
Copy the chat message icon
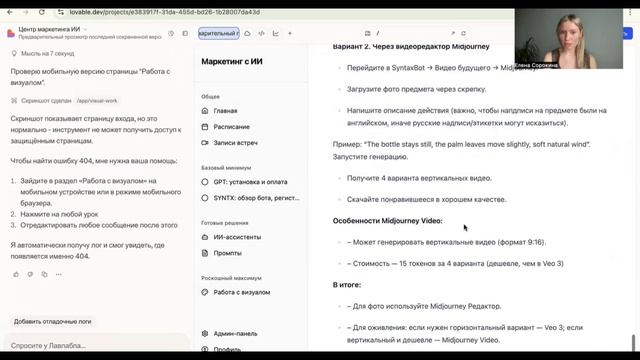point(44,275)
